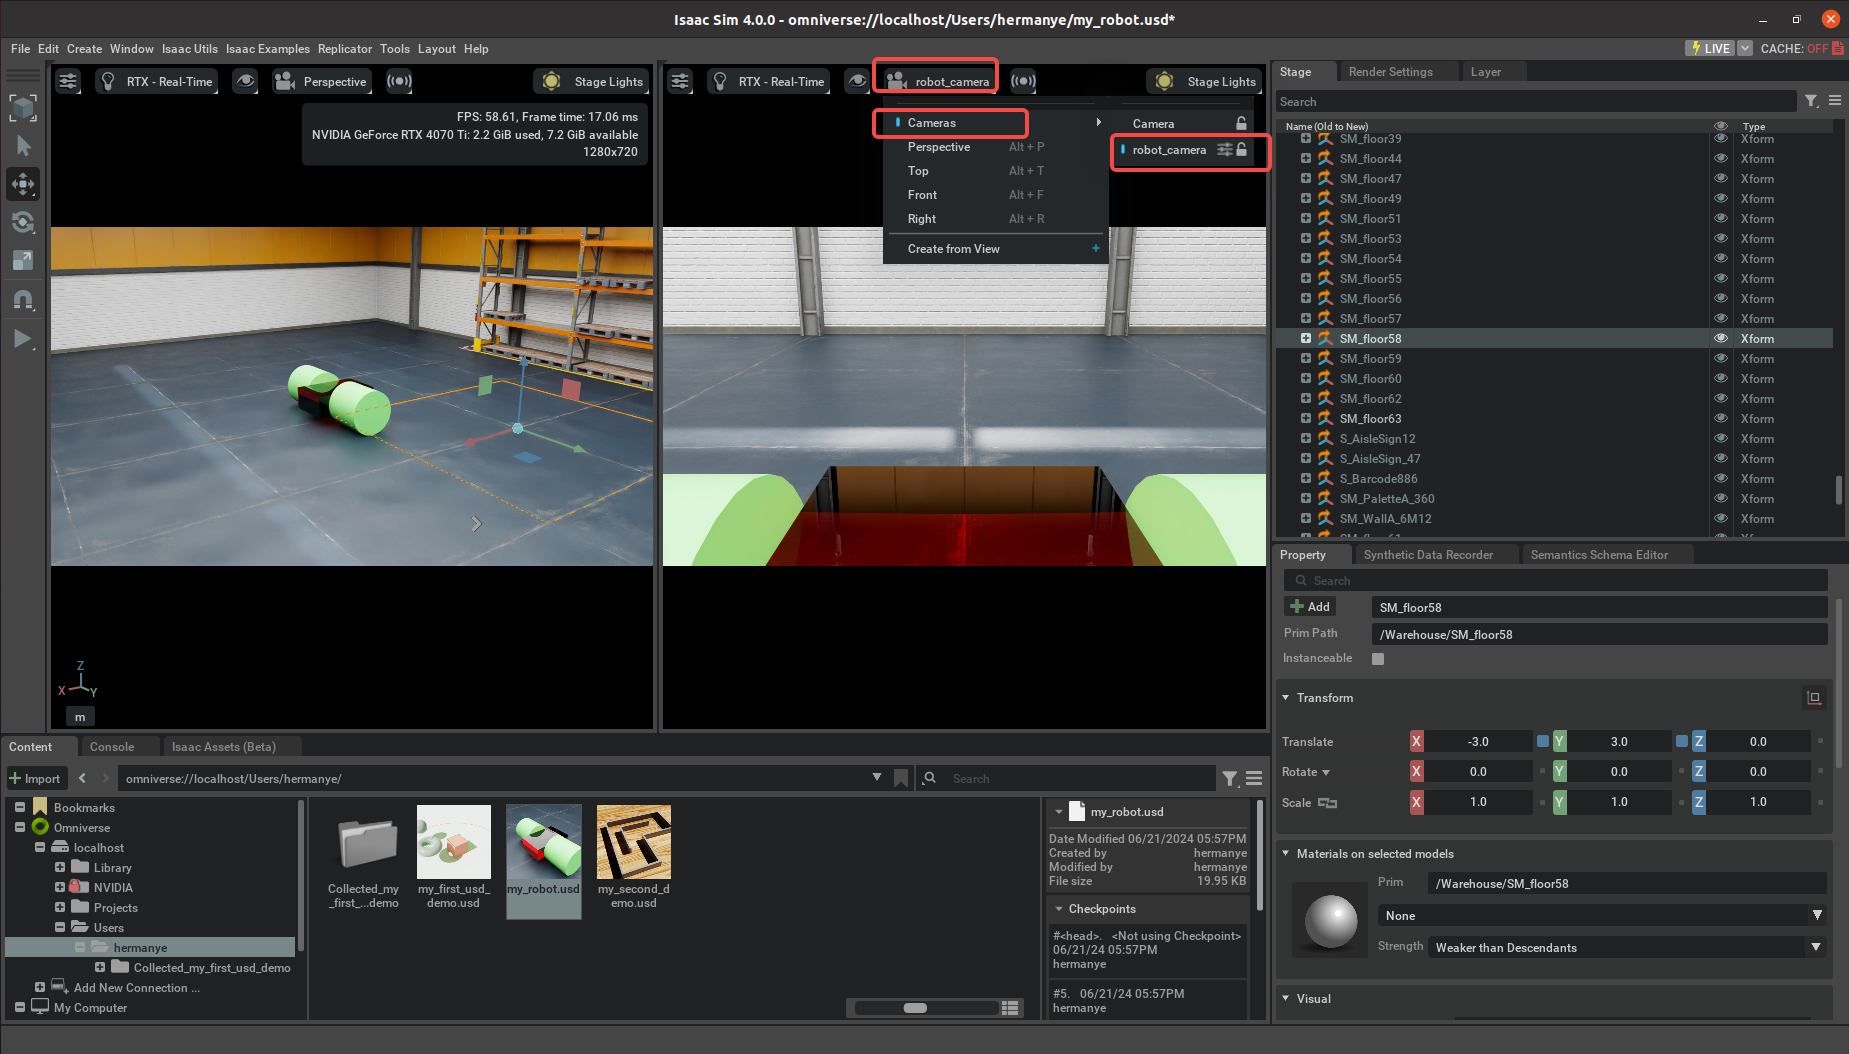Toggle the Instanceable checkbox for SM_floor58

pos(1377,658)
